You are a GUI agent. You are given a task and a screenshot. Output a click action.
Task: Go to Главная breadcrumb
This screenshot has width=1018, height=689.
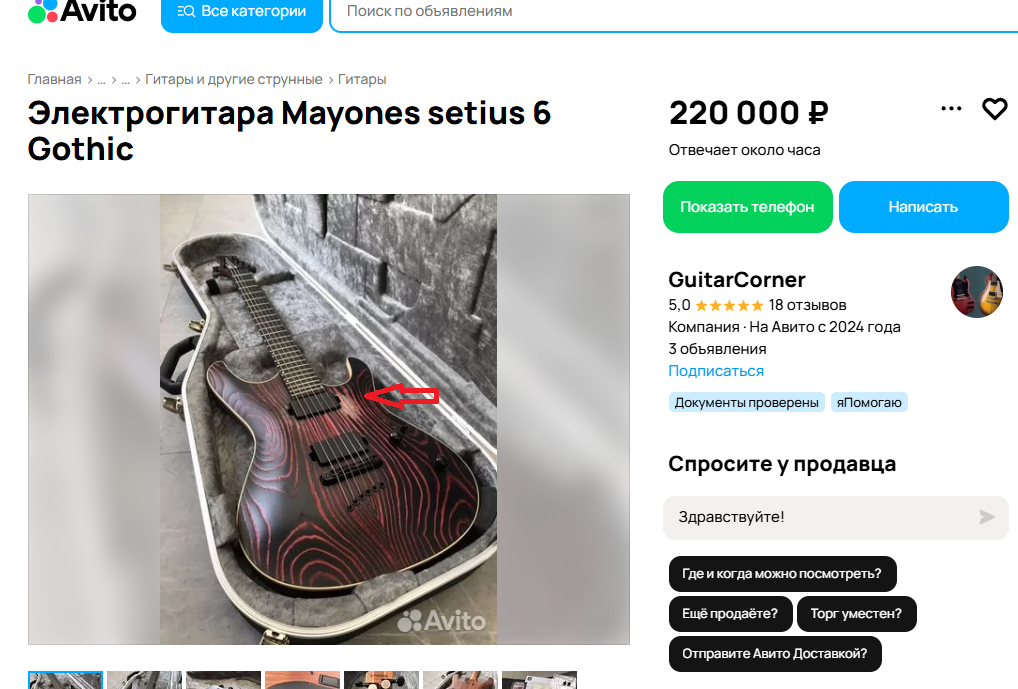tap(55, 79)
